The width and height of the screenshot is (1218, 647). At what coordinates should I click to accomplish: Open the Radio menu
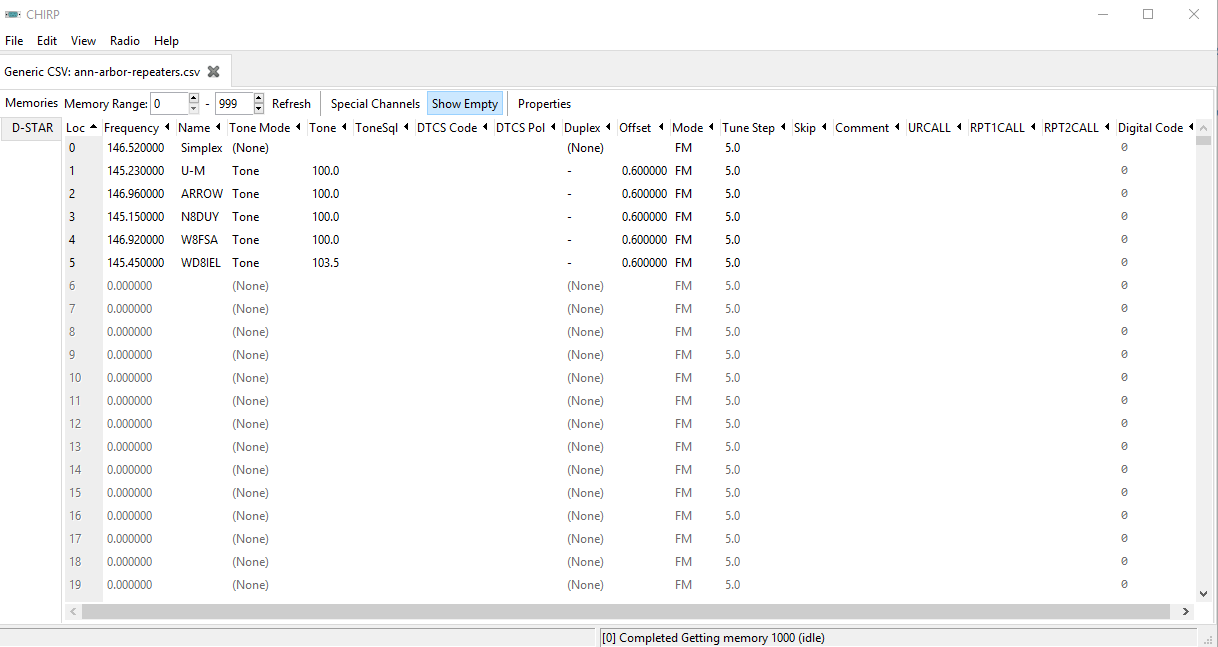pos(125,41)
